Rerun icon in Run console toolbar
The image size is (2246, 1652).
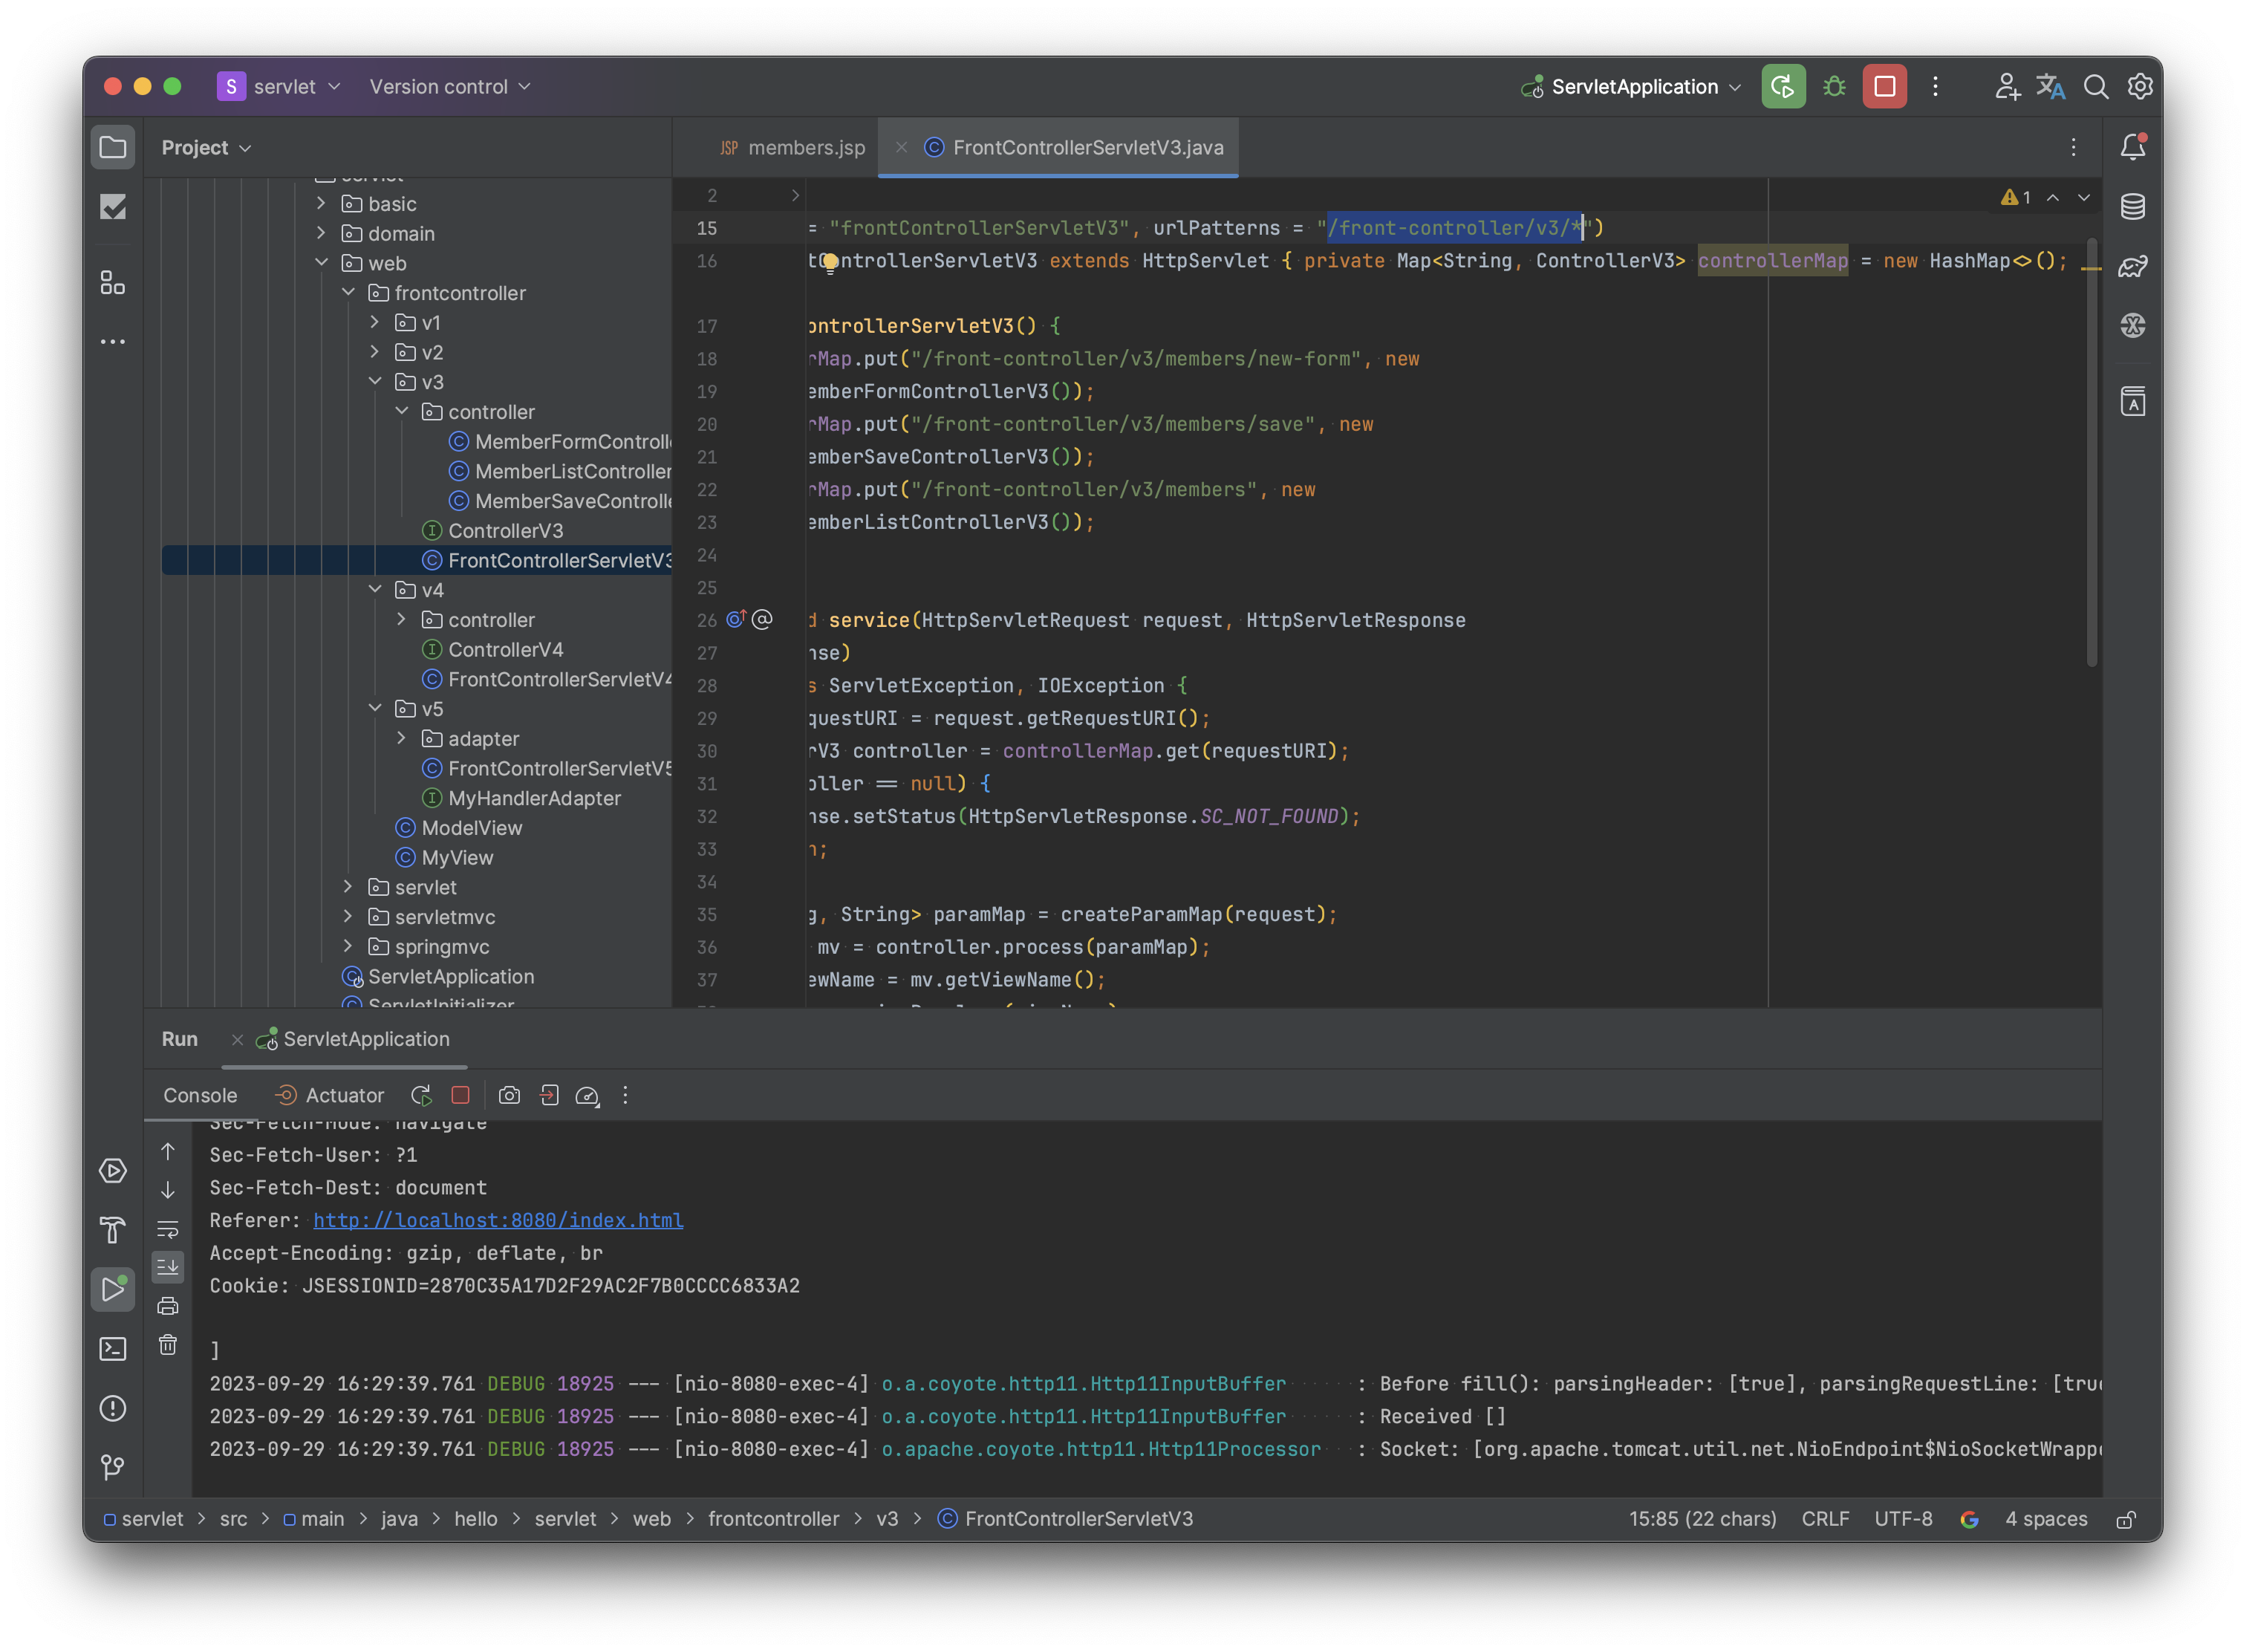(x=421, y=1096)
